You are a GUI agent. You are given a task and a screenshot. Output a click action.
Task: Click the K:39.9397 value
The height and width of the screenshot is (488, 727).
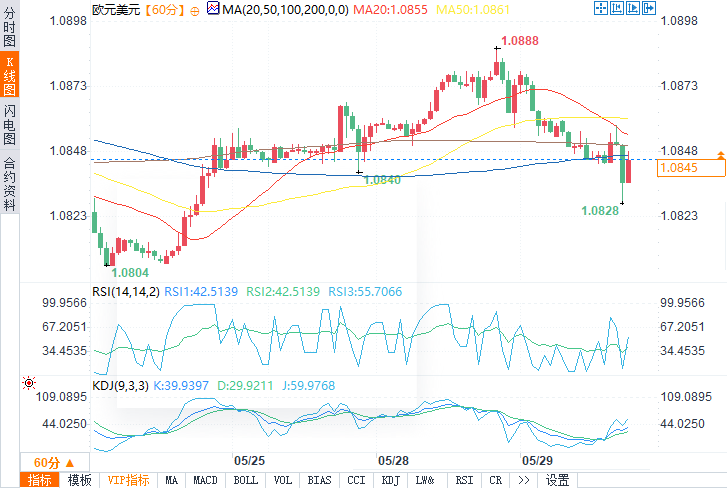(181, 386)
